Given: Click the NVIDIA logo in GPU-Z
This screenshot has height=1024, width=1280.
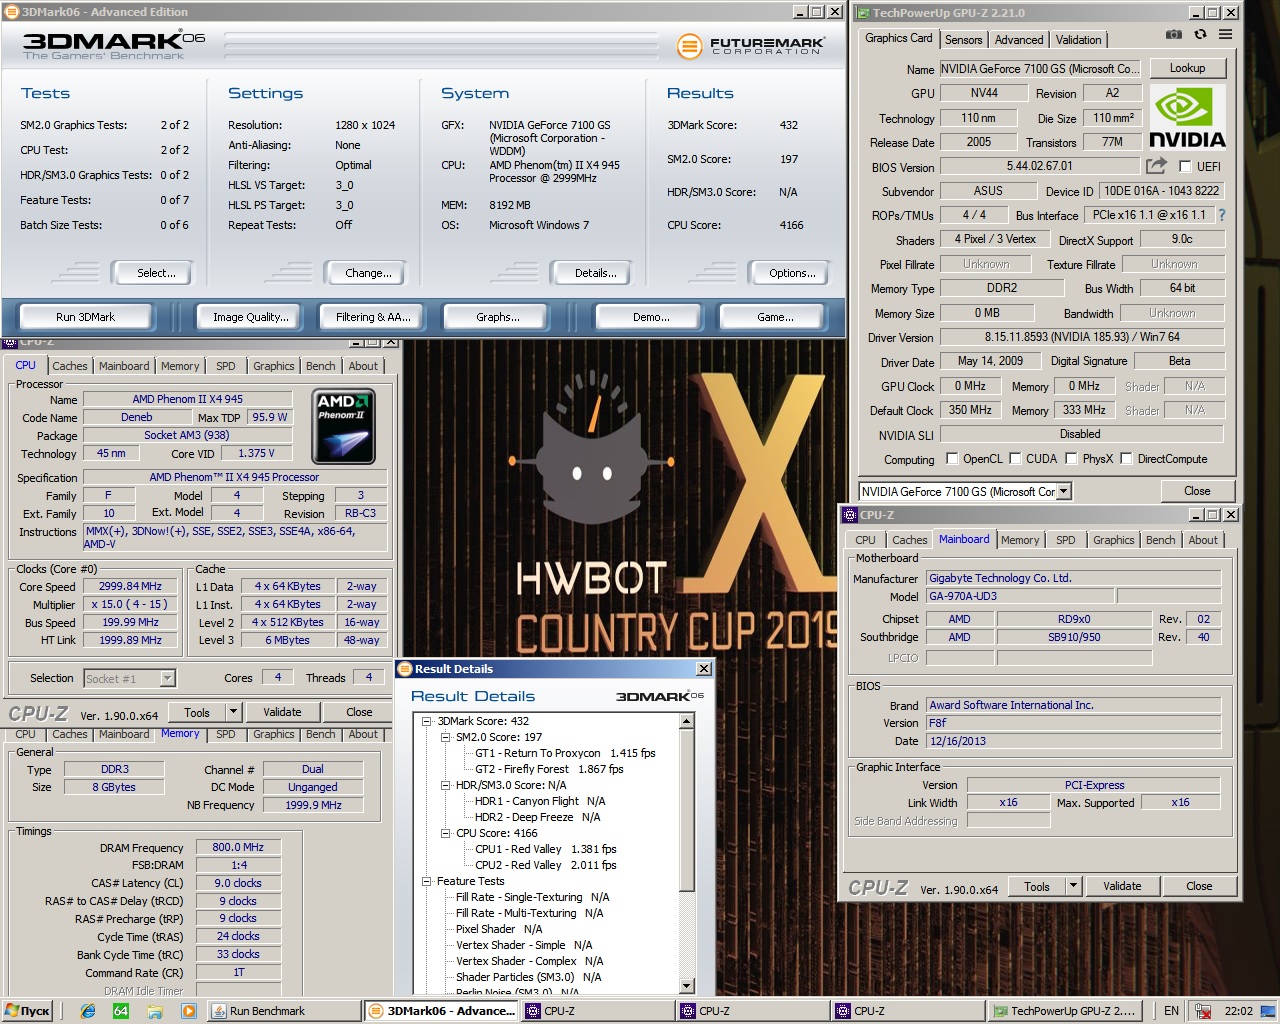Looking at the screenshot, I should point(1187,117).
